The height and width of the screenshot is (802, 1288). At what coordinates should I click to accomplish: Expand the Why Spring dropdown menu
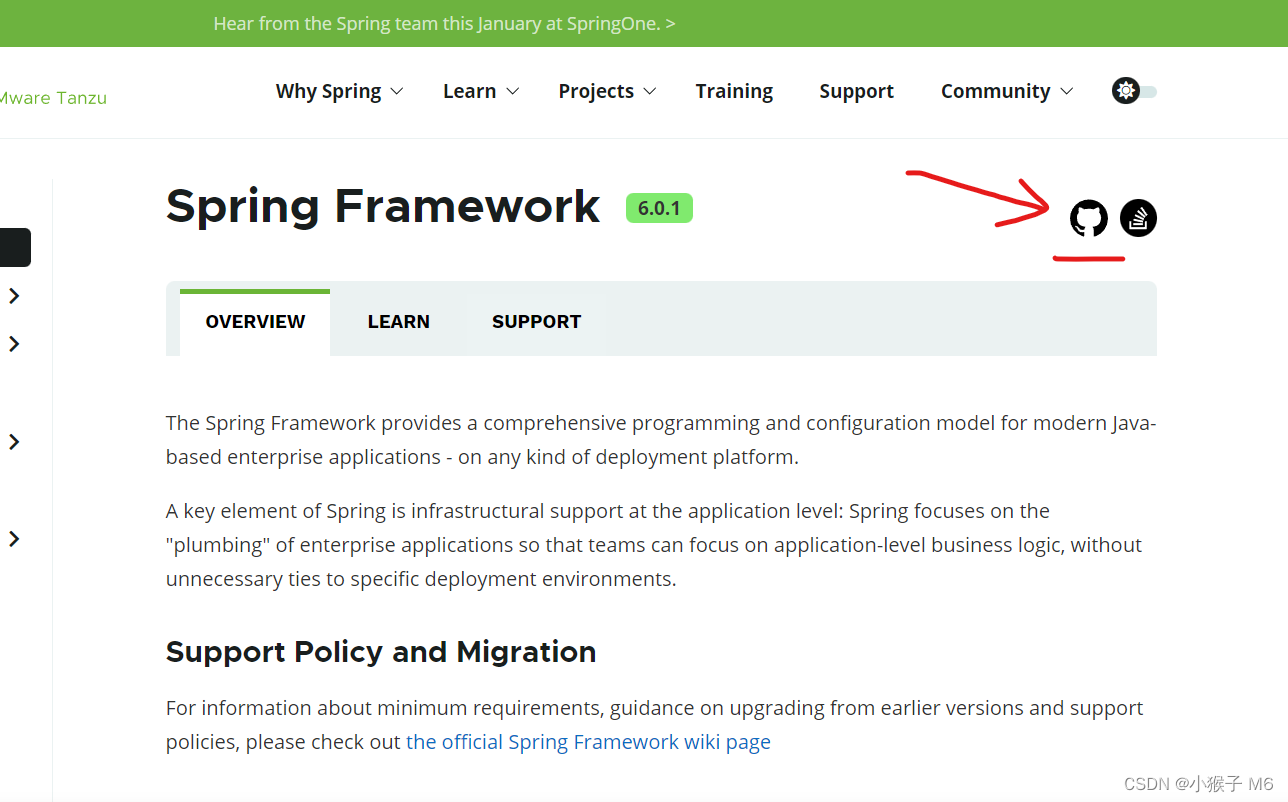click(339, 91)
